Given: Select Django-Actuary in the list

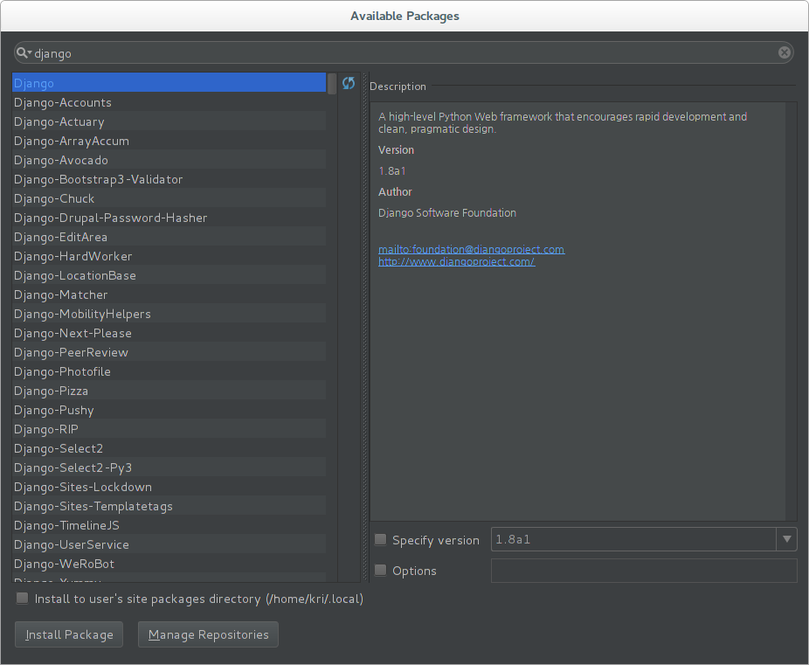Looking at the screenshot, I should coord(169,121).
